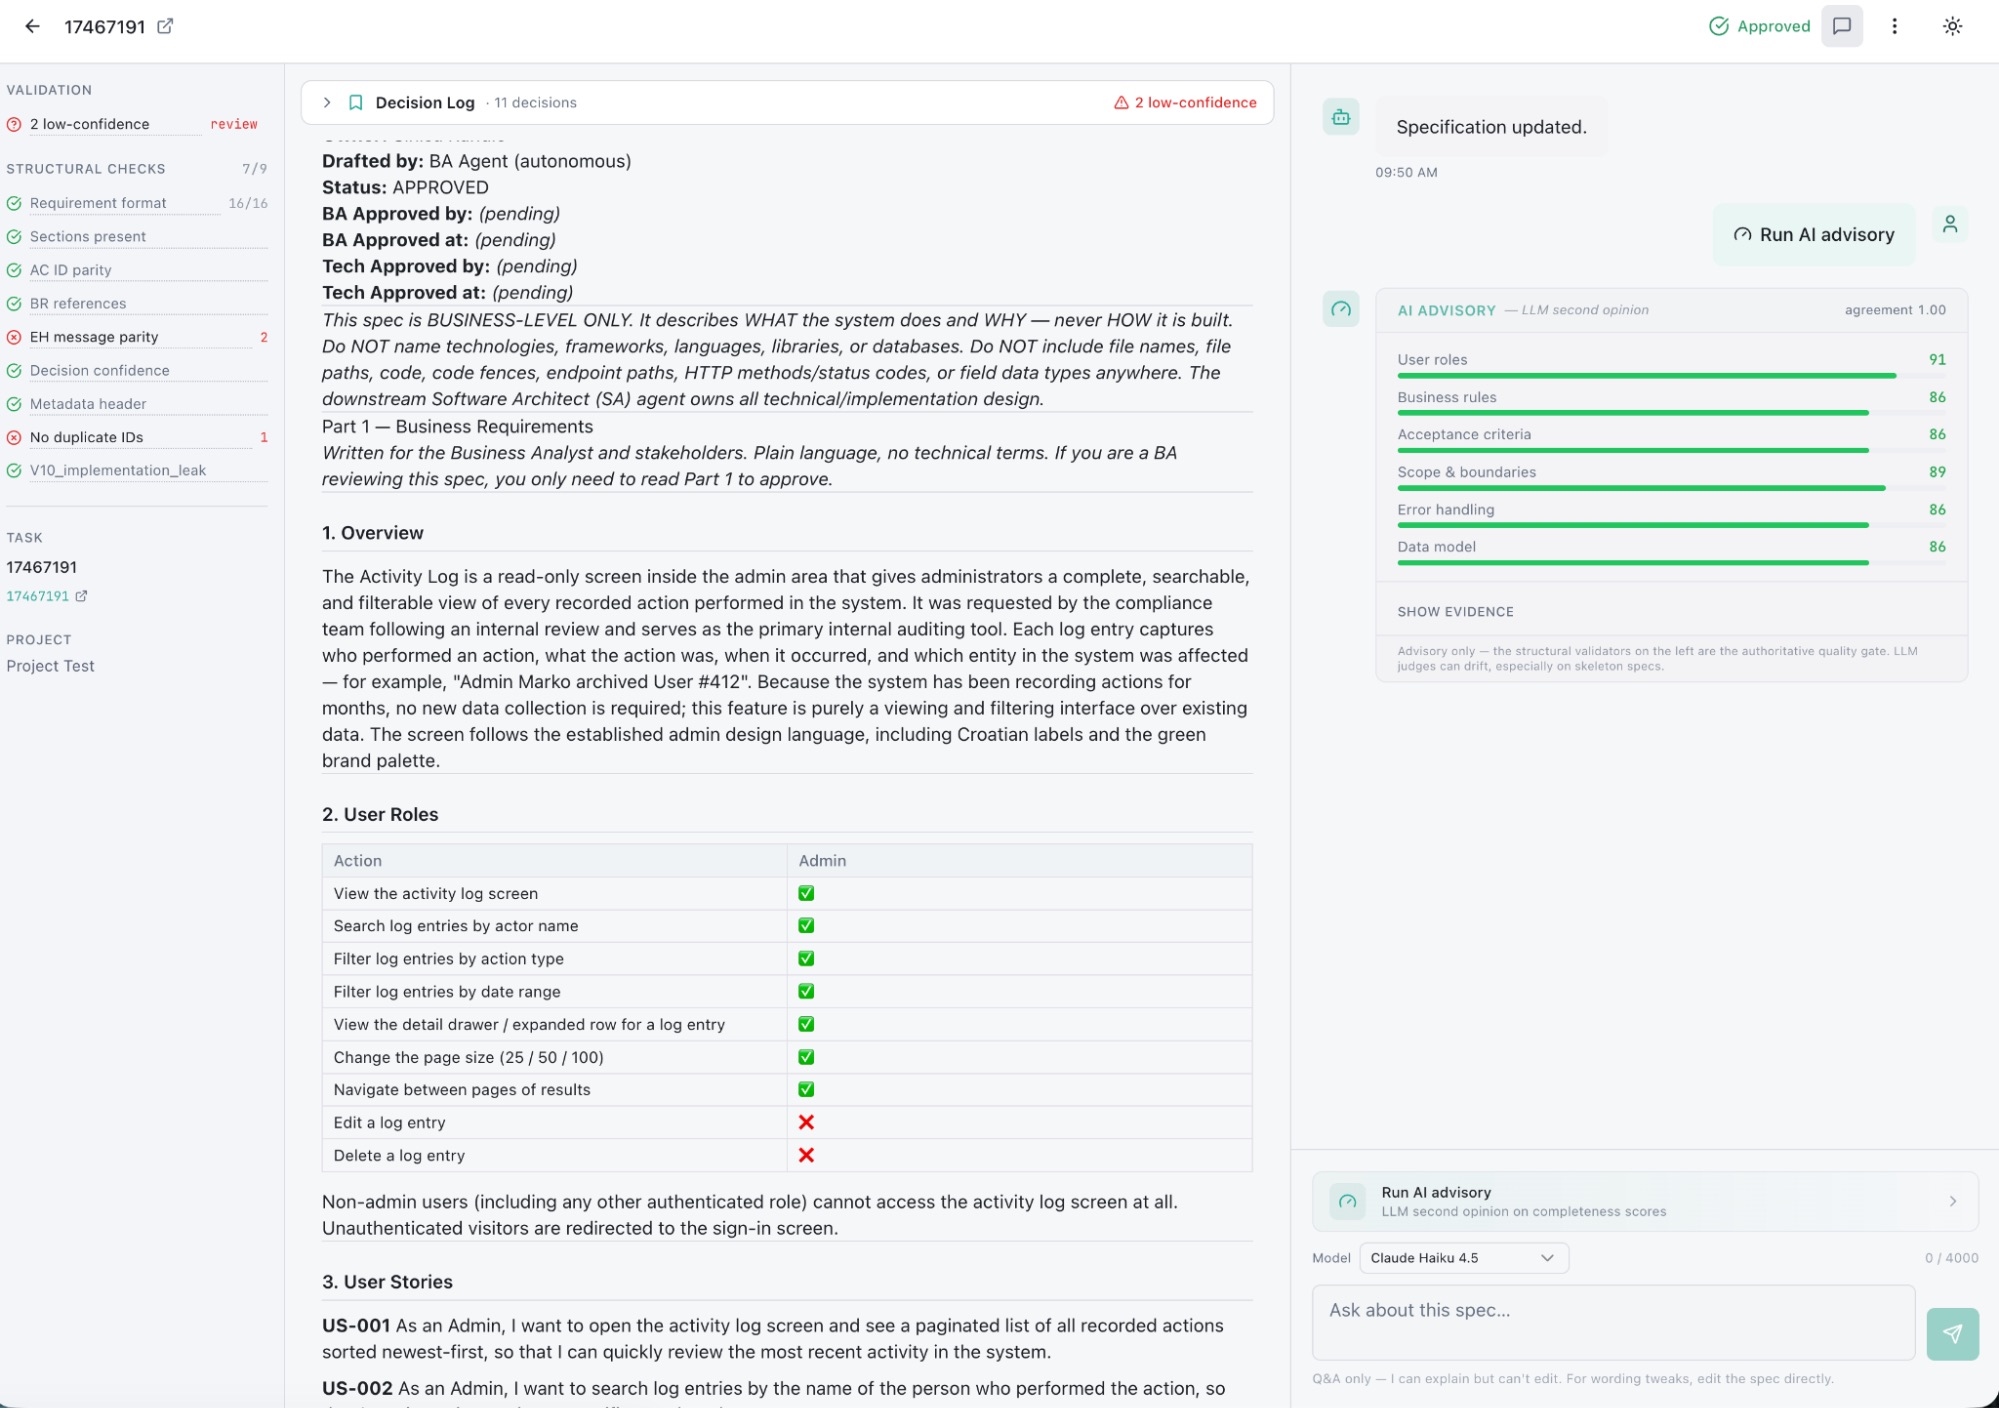Expand the Decision Log chevron

[326, 103]
